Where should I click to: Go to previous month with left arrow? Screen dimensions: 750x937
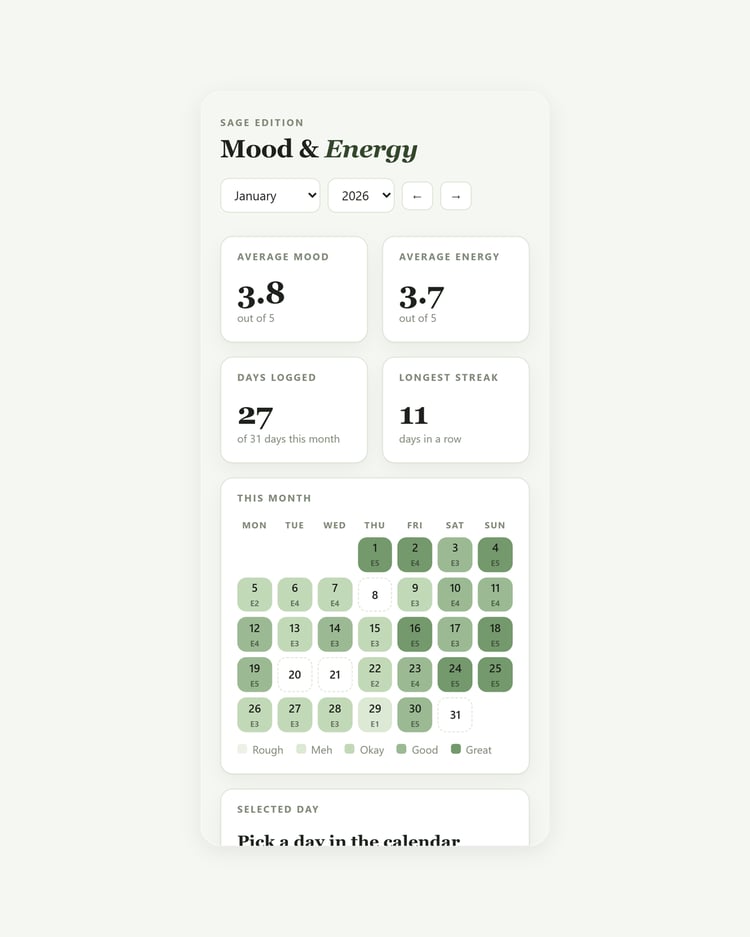[x=417, y=196]
